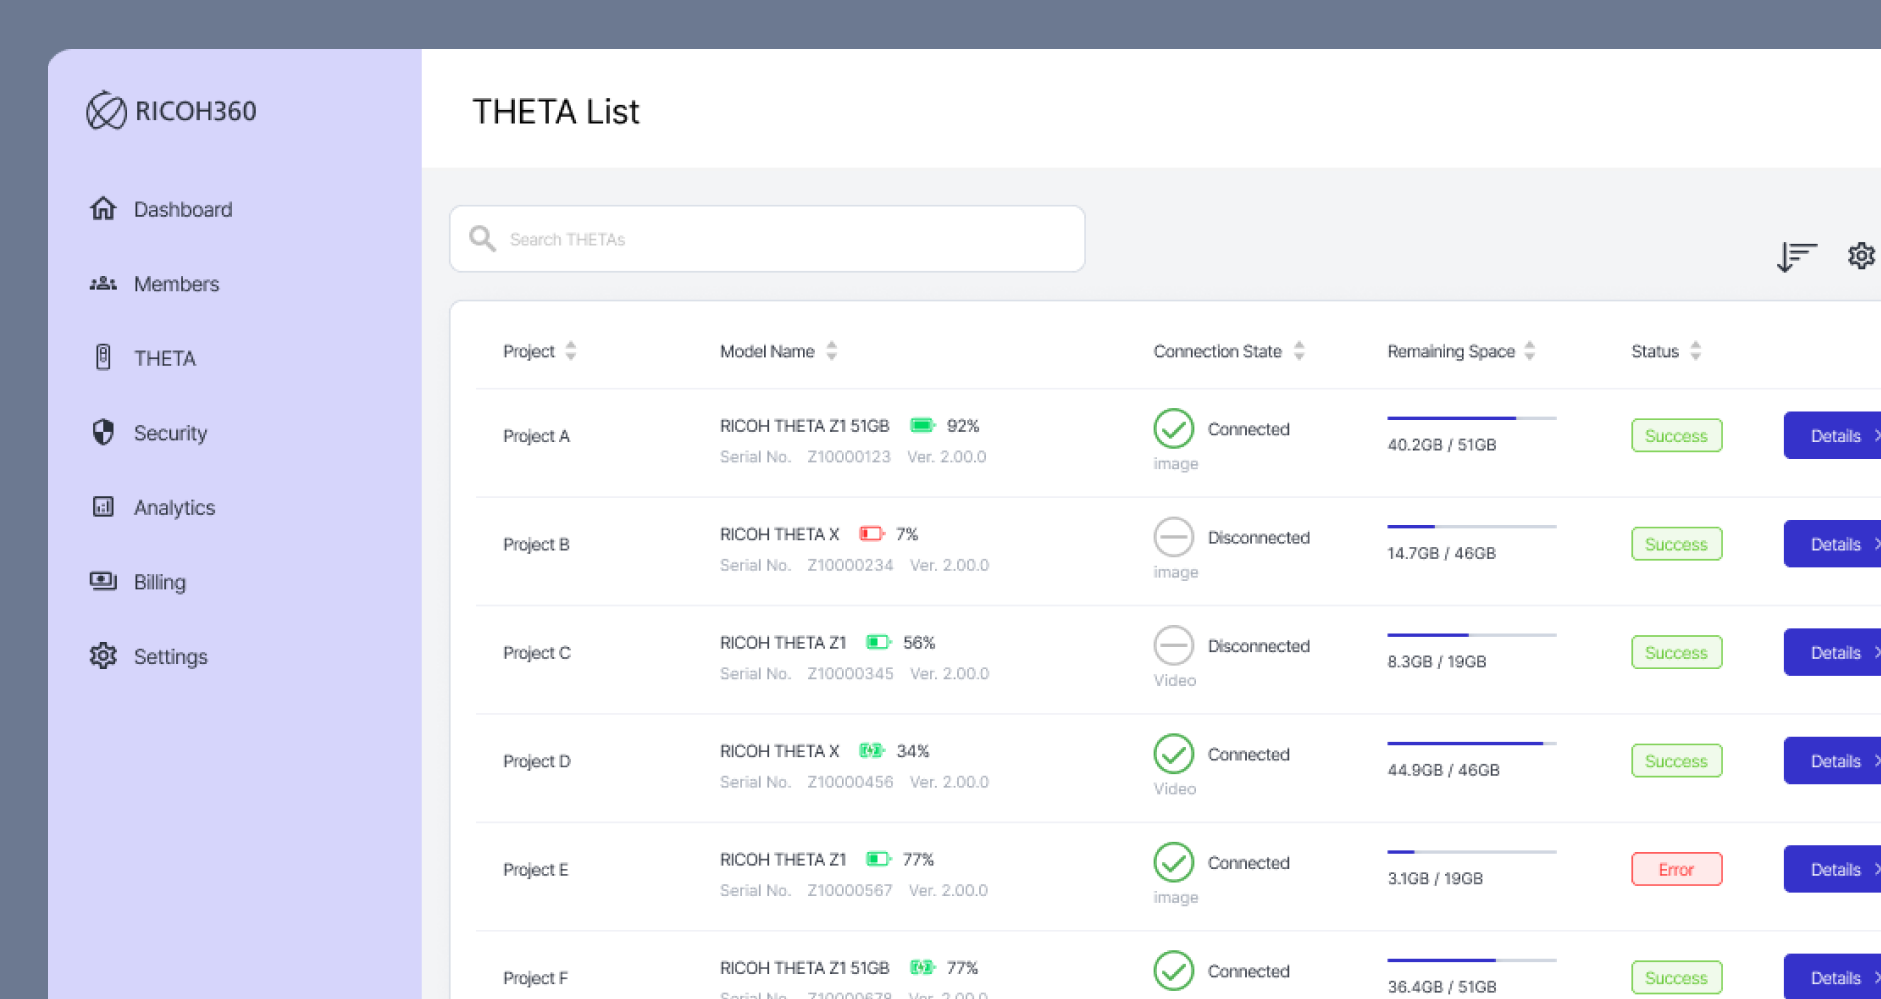Viewport: 1881px width, 999px height.
Task: Click 36.4GB / 51GB text
Action: pos(1442,987)
